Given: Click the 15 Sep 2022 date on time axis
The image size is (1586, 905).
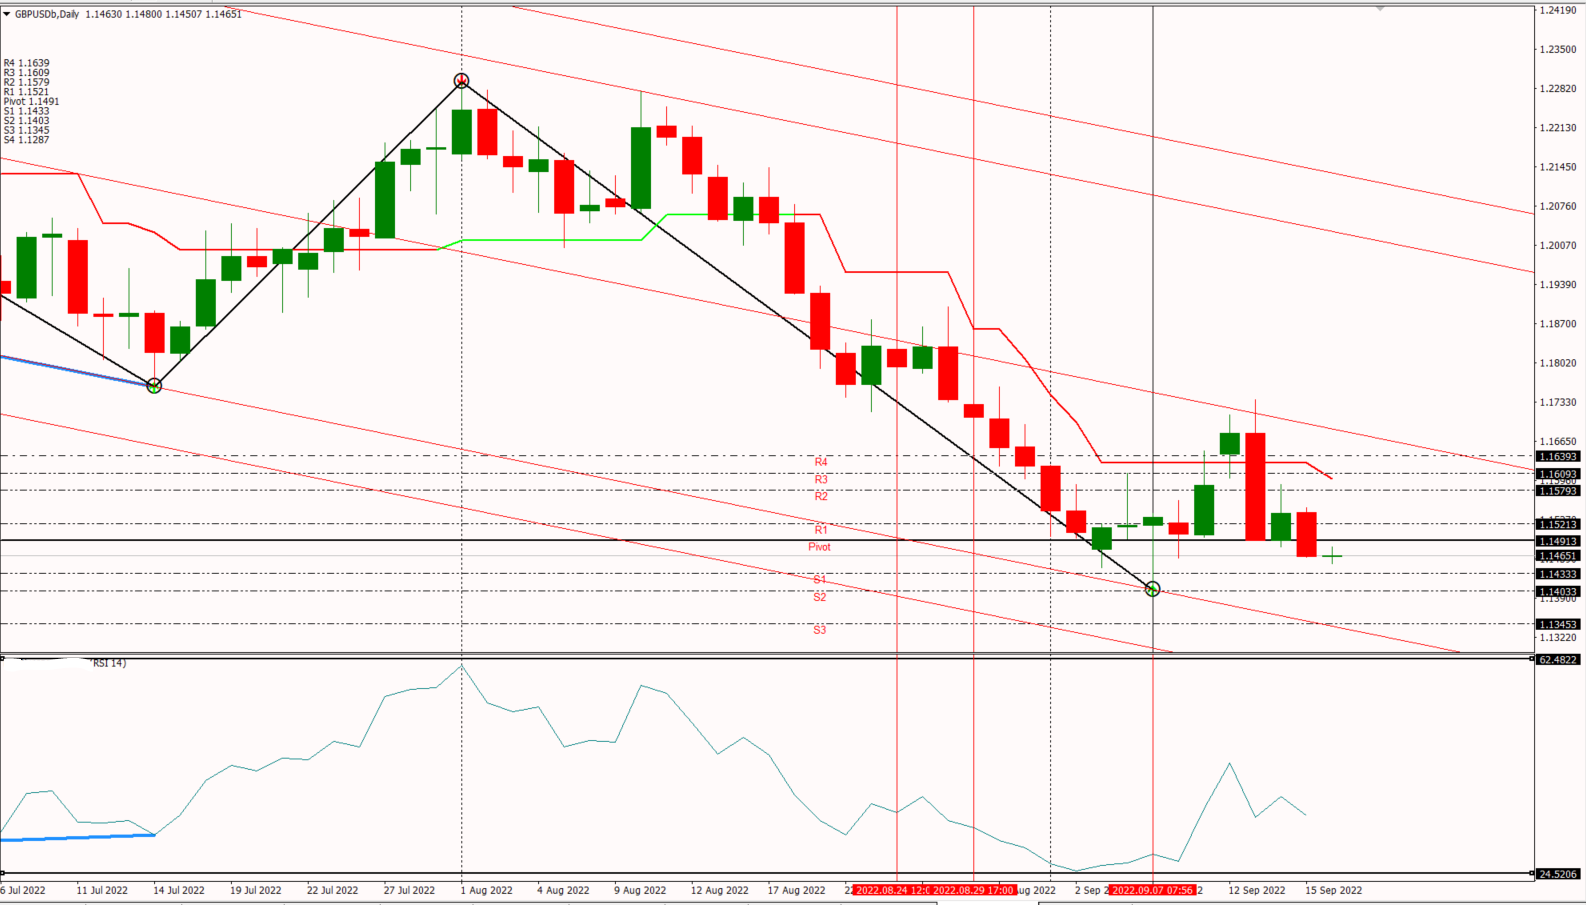Looking at the screenshot, I should [x=1334, y=890].
